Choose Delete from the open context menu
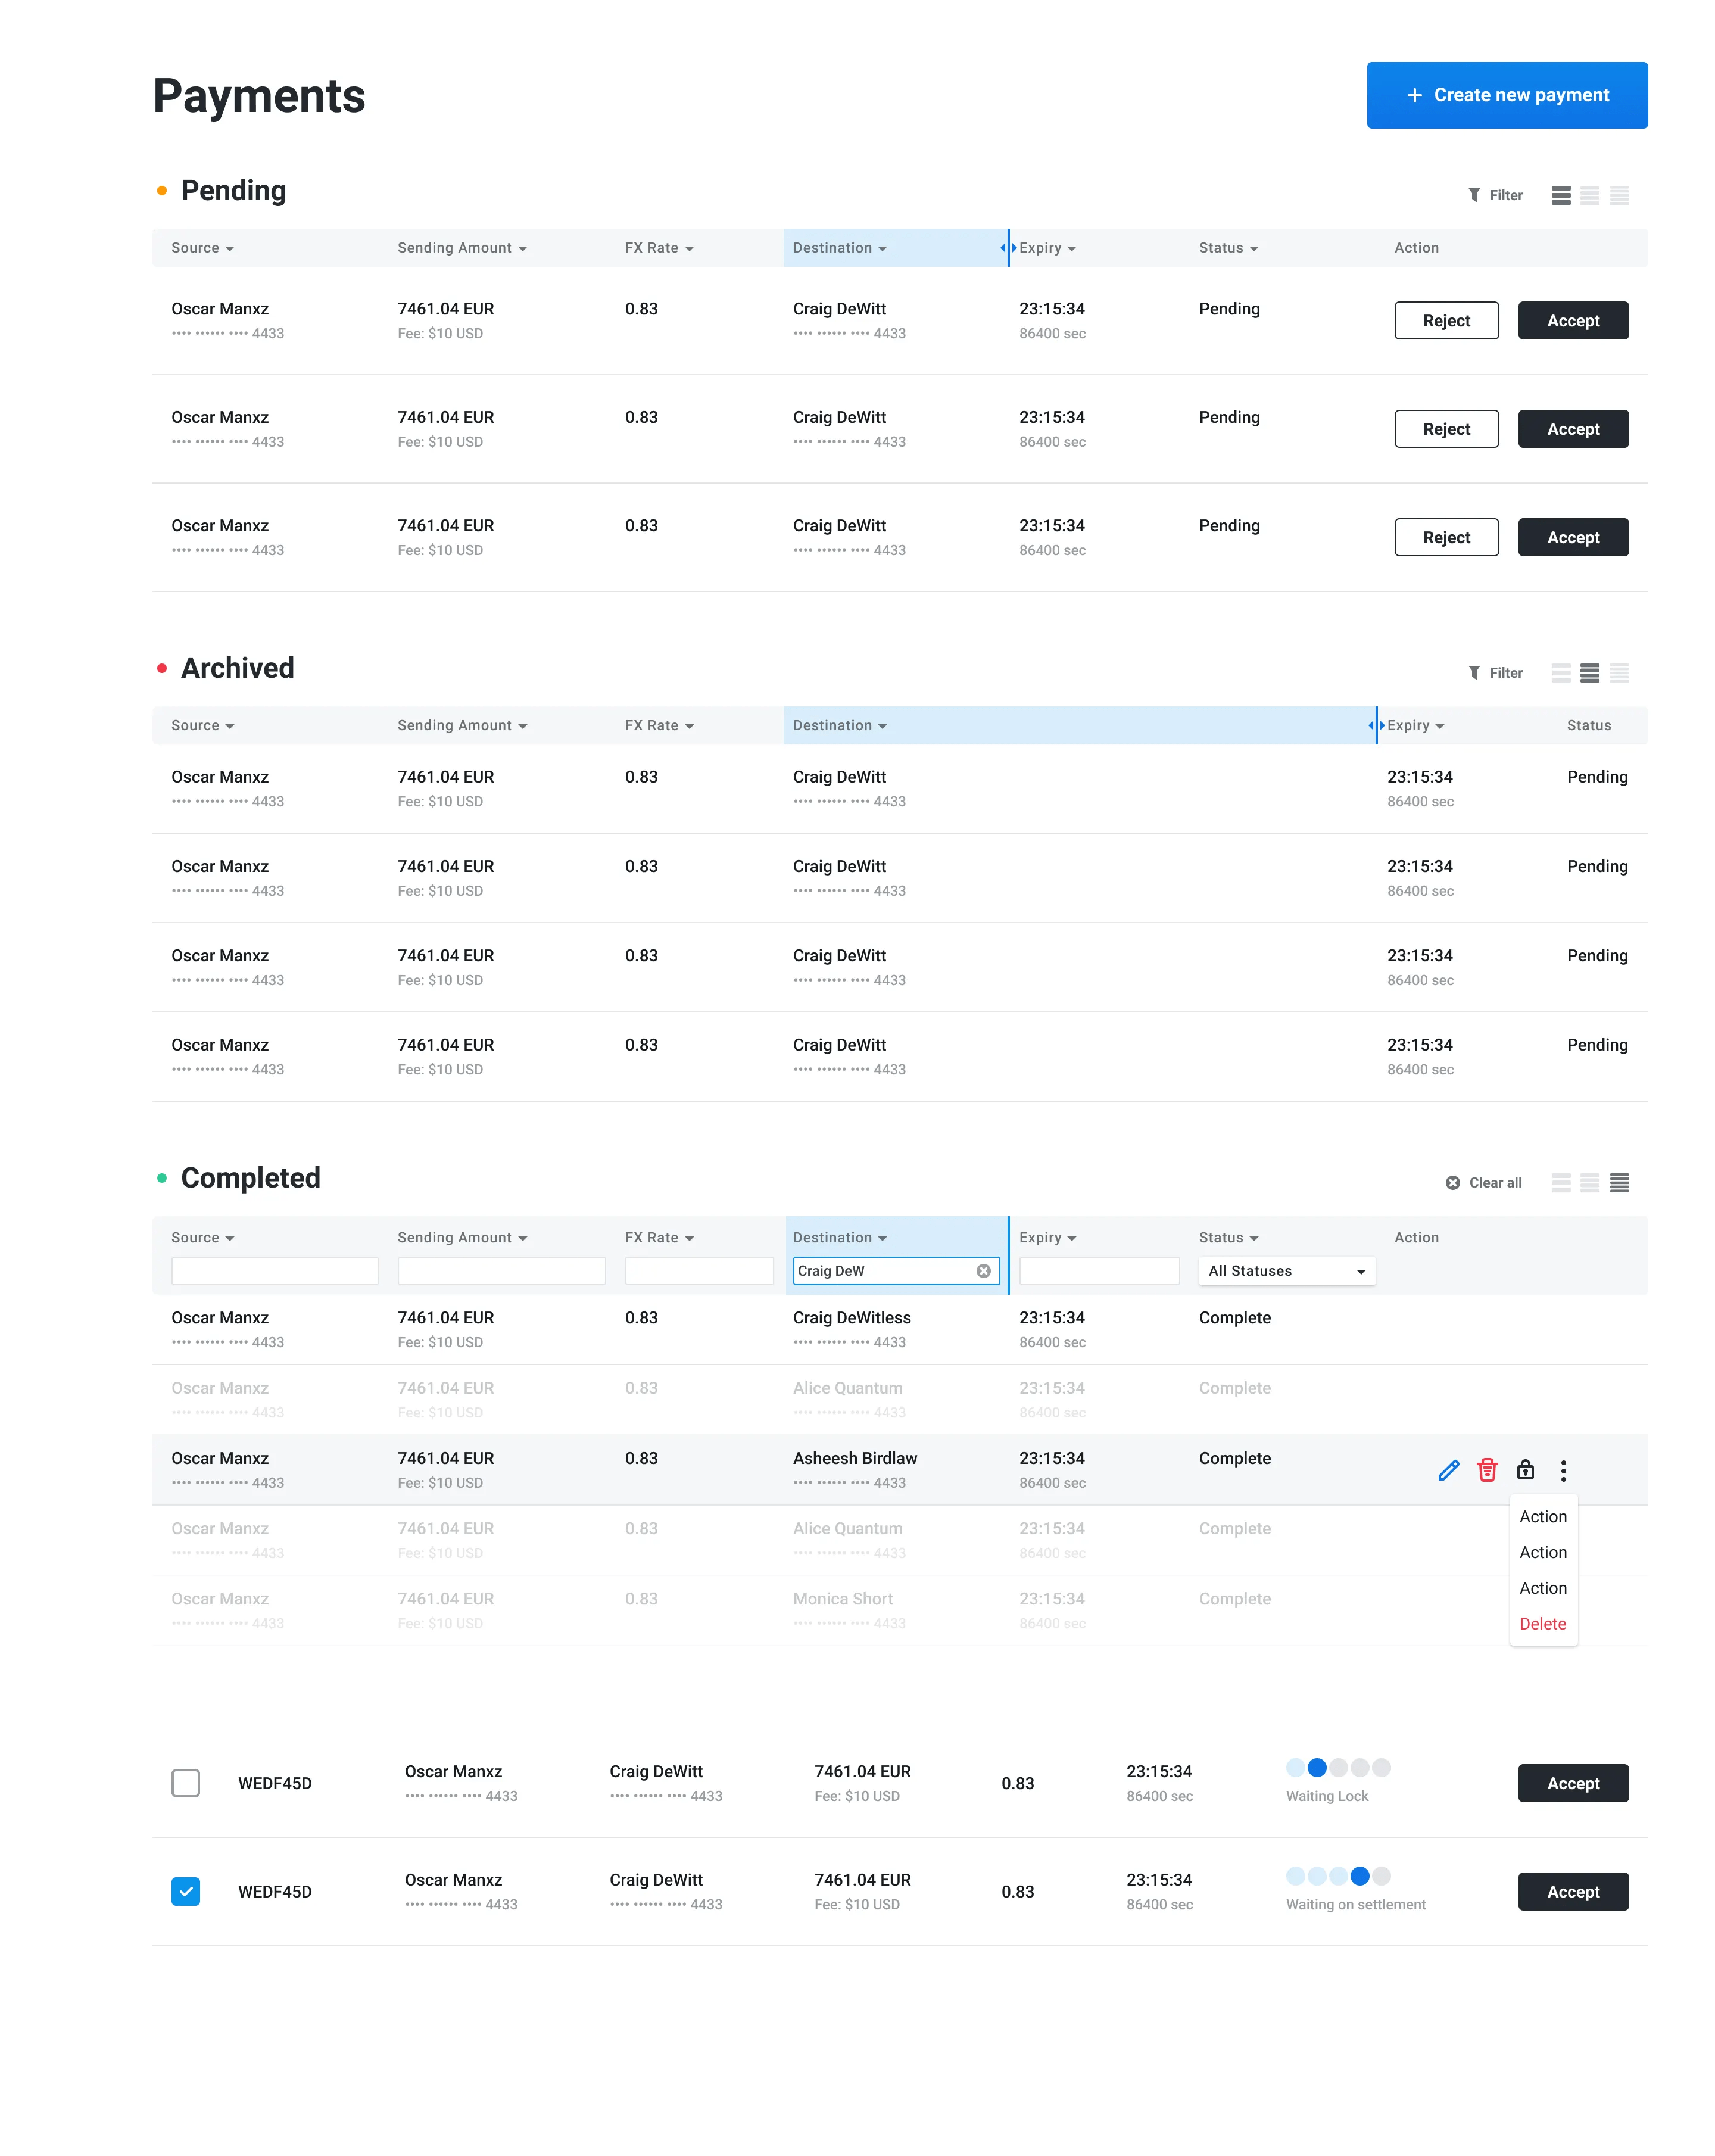Image resolution: width=1715 pixels, height=2156 pixels. [1543, 1624]
